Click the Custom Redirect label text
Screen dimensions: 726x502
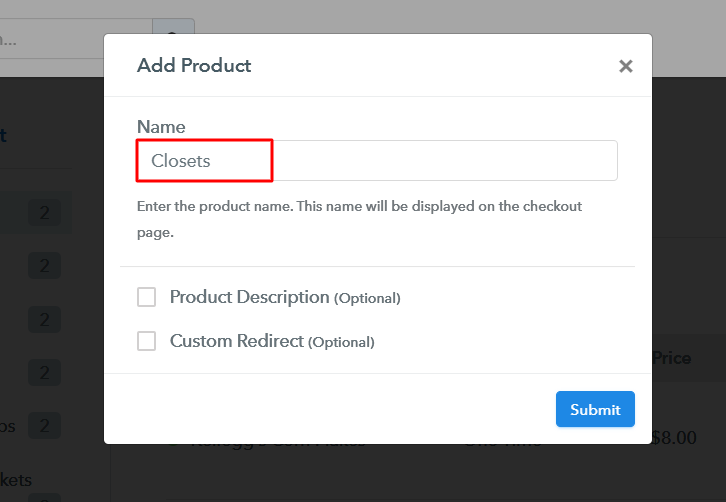(236, 341)
